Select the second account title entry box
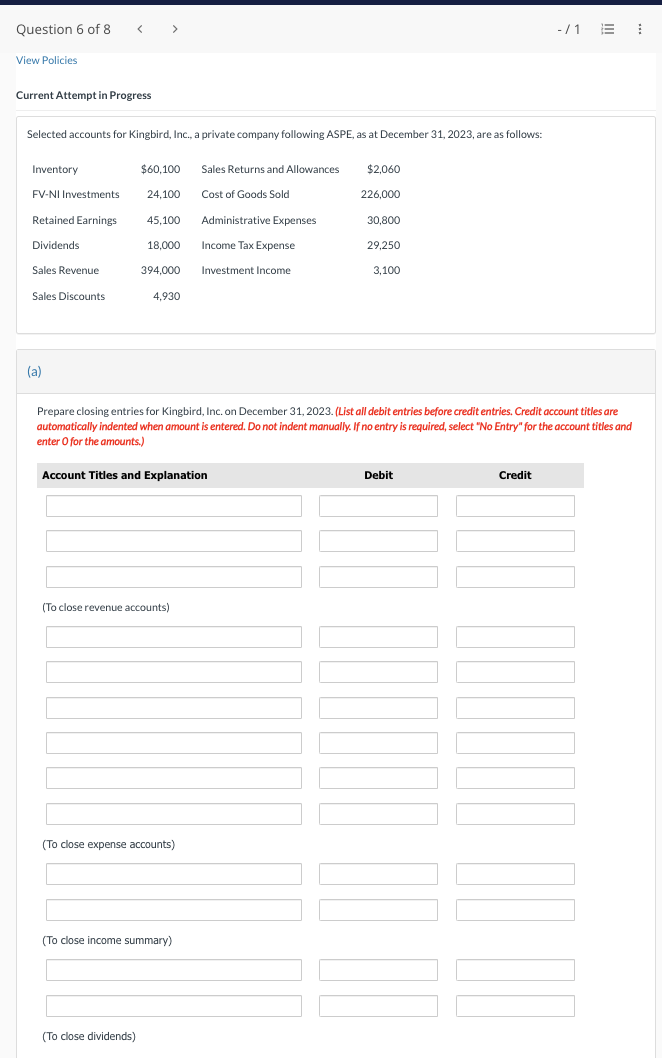The width and height of the screenshot is (662, 1058). coord(173,541)
